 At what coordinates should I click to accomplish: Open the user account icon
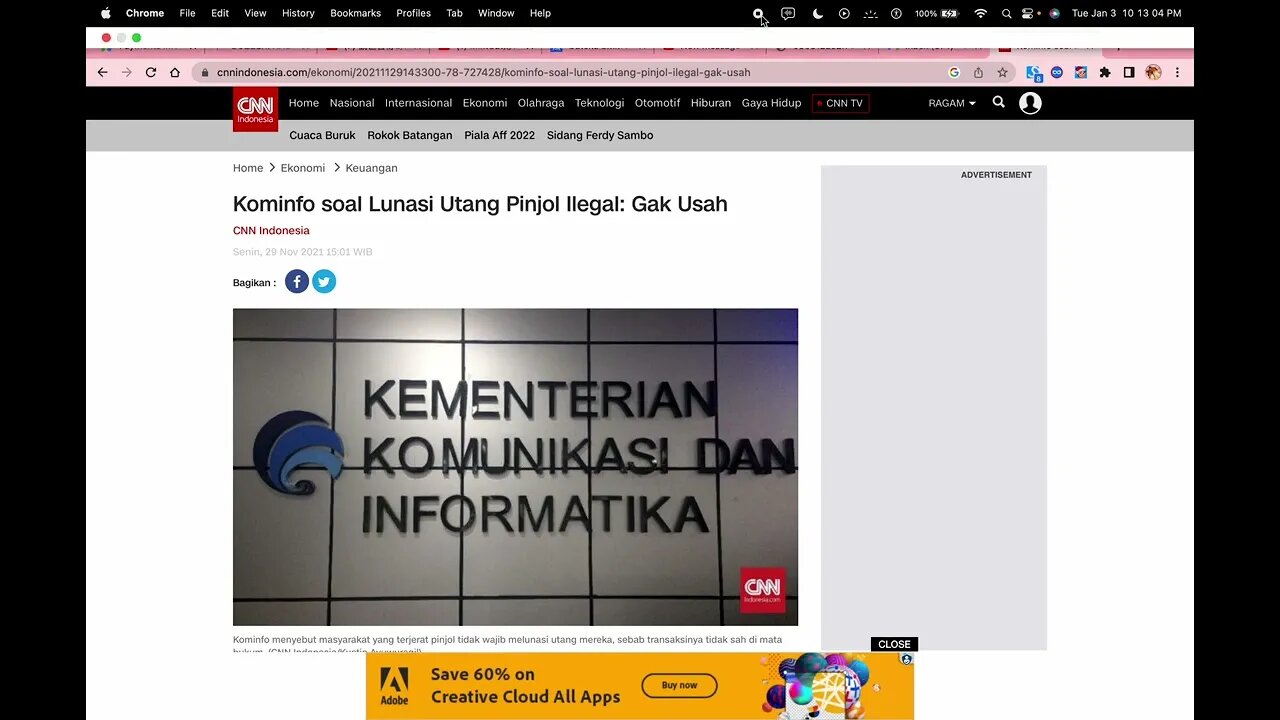(x=1030, y=103)
